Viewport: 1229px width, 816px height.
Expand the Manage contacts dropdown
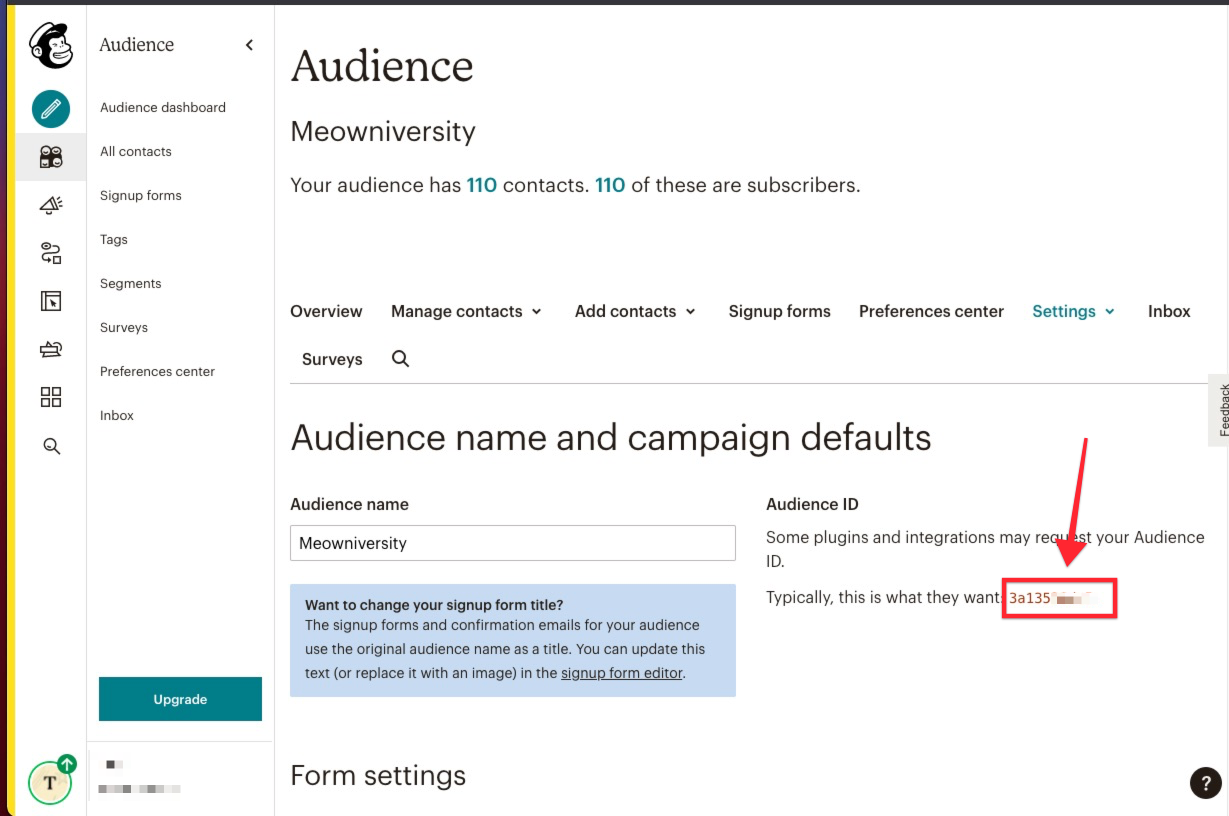466,311
